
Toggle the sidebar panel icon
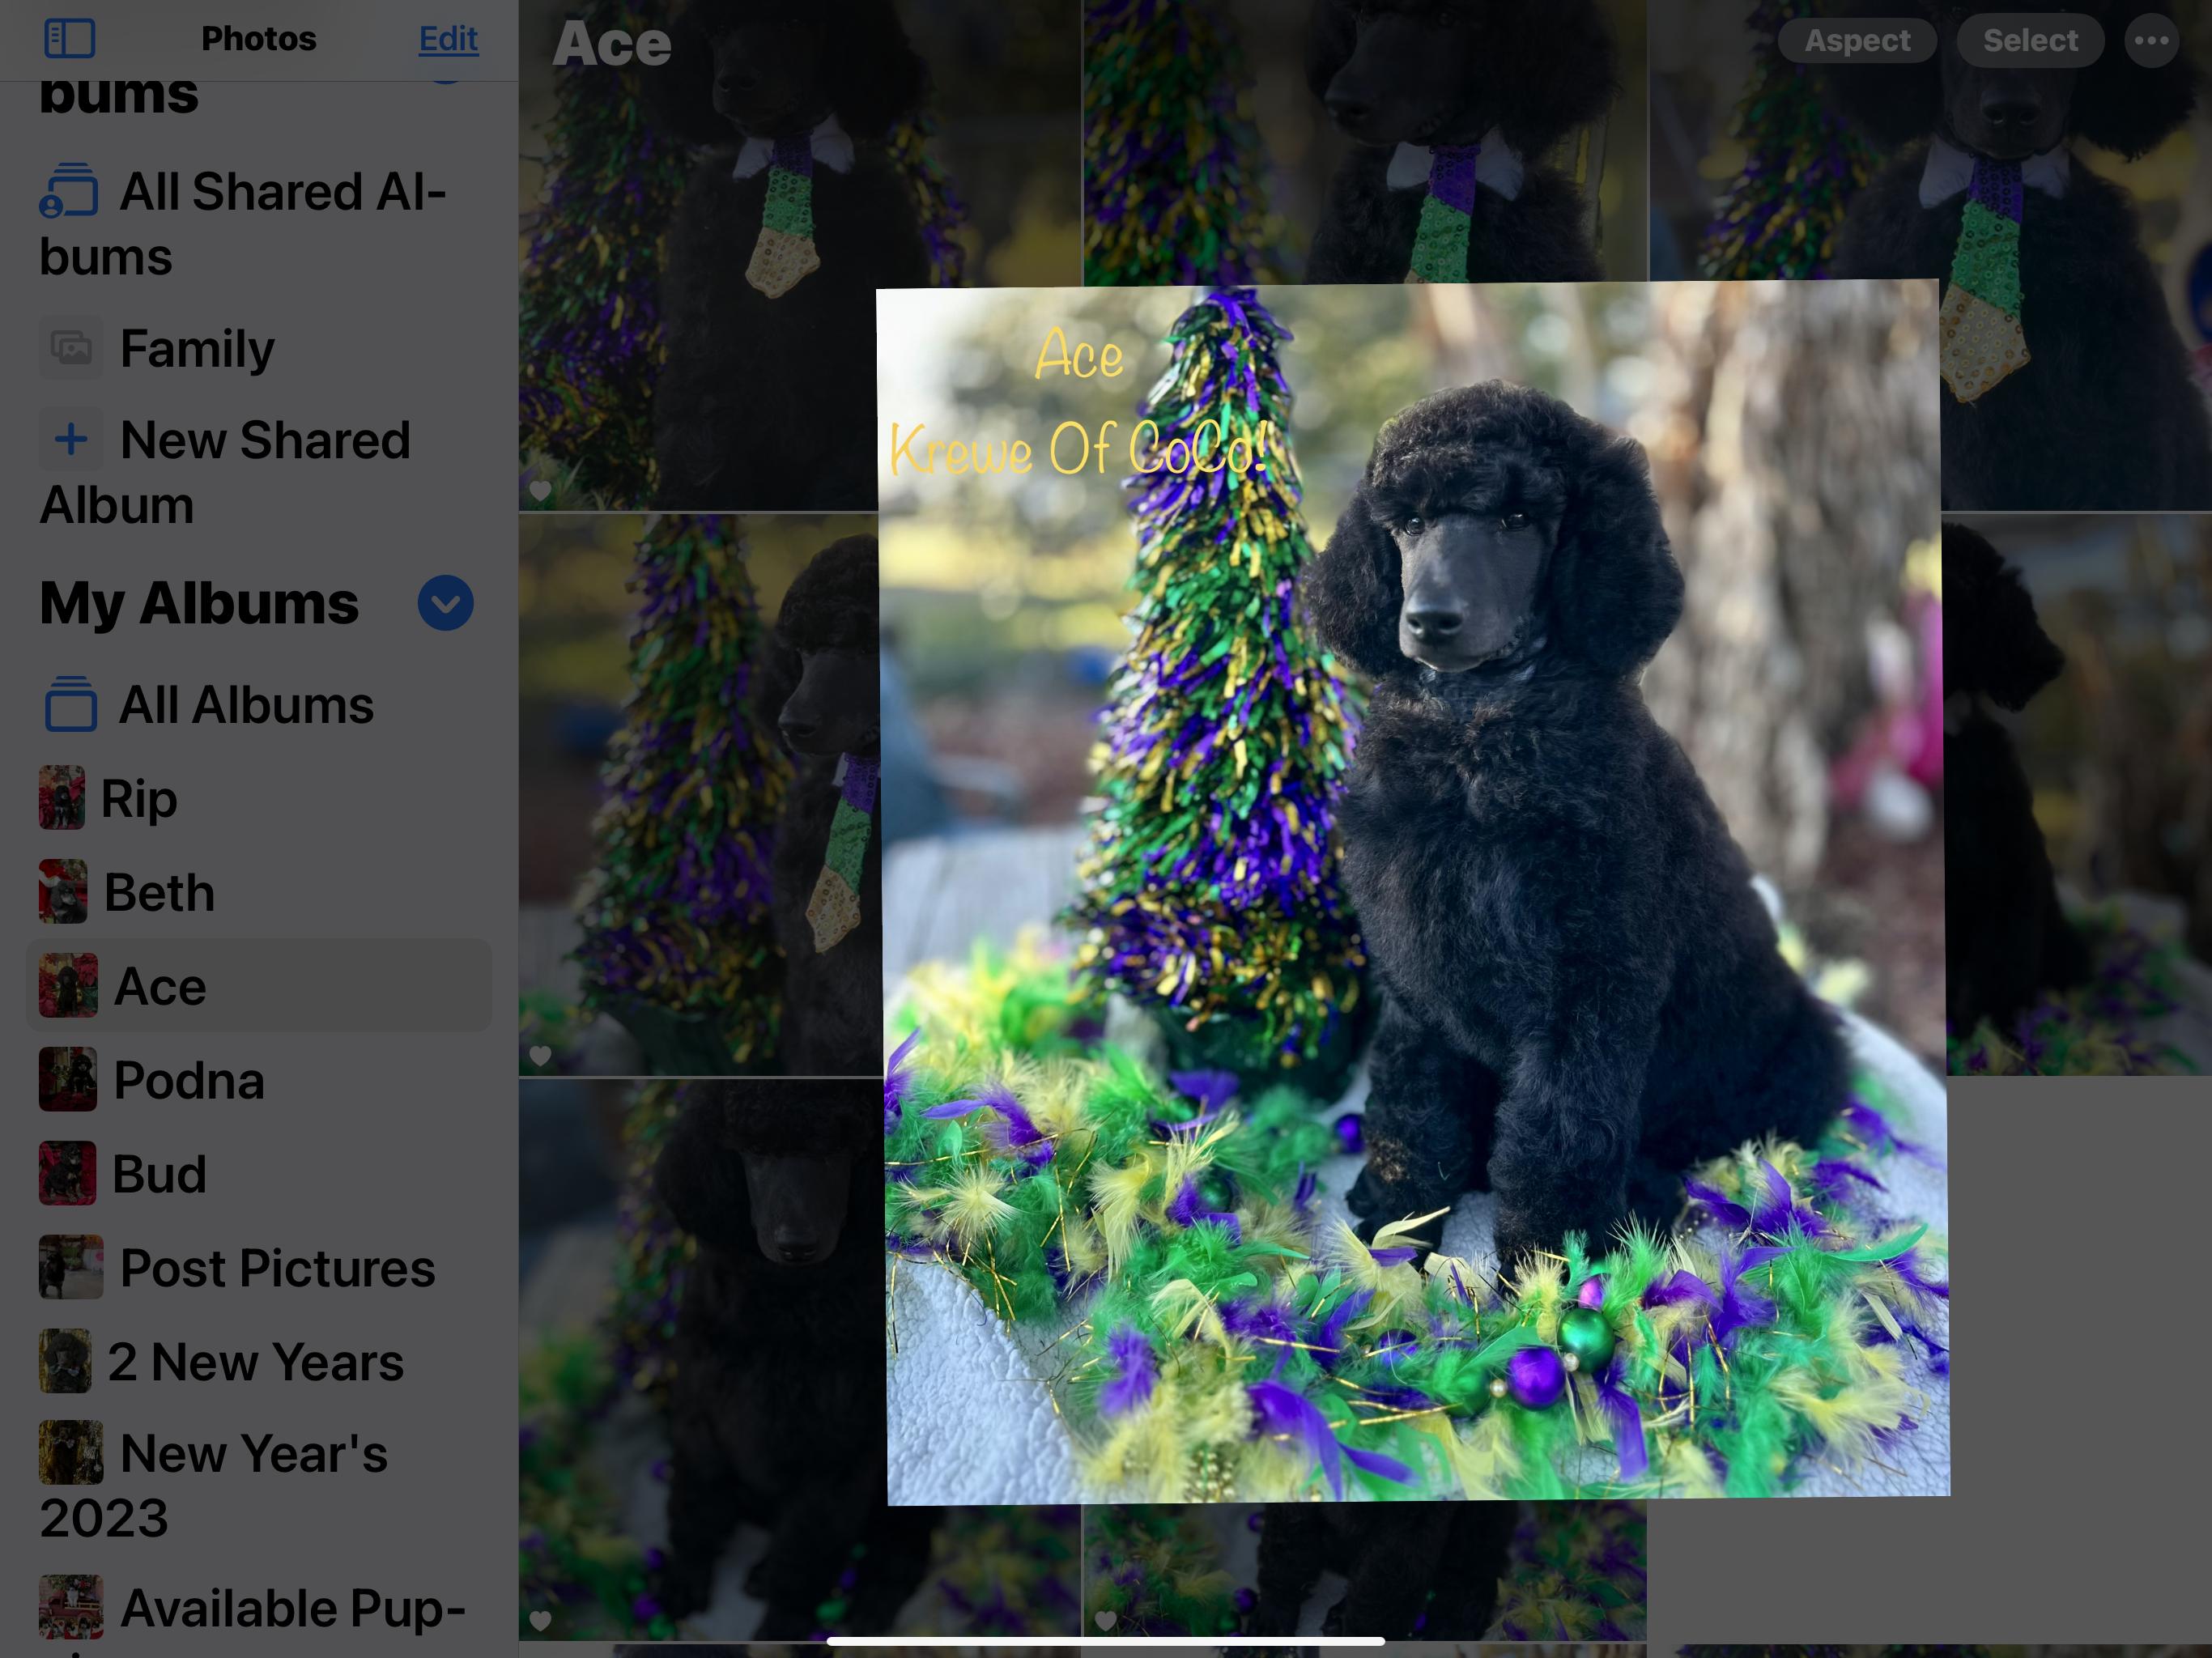tap(70, 39)
